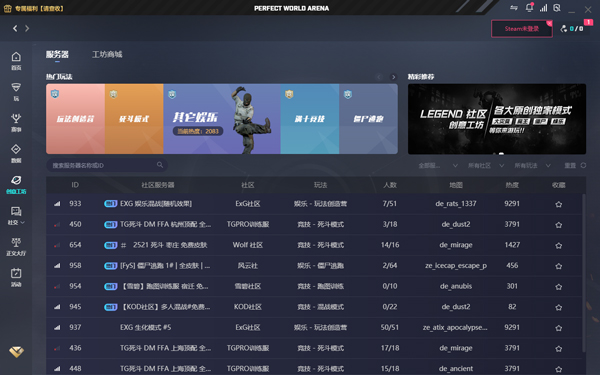
Task: Expand the all game modes filter dropdown
Action: point(532,165)
